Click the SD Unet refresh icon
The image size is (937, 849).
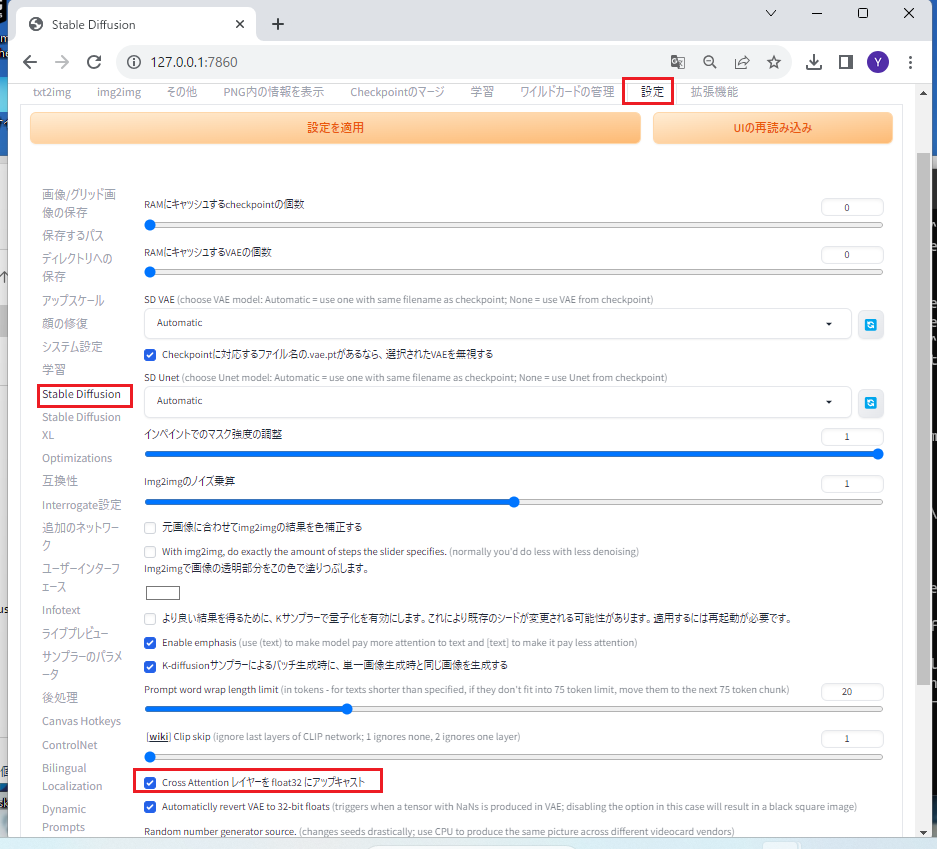871,402
